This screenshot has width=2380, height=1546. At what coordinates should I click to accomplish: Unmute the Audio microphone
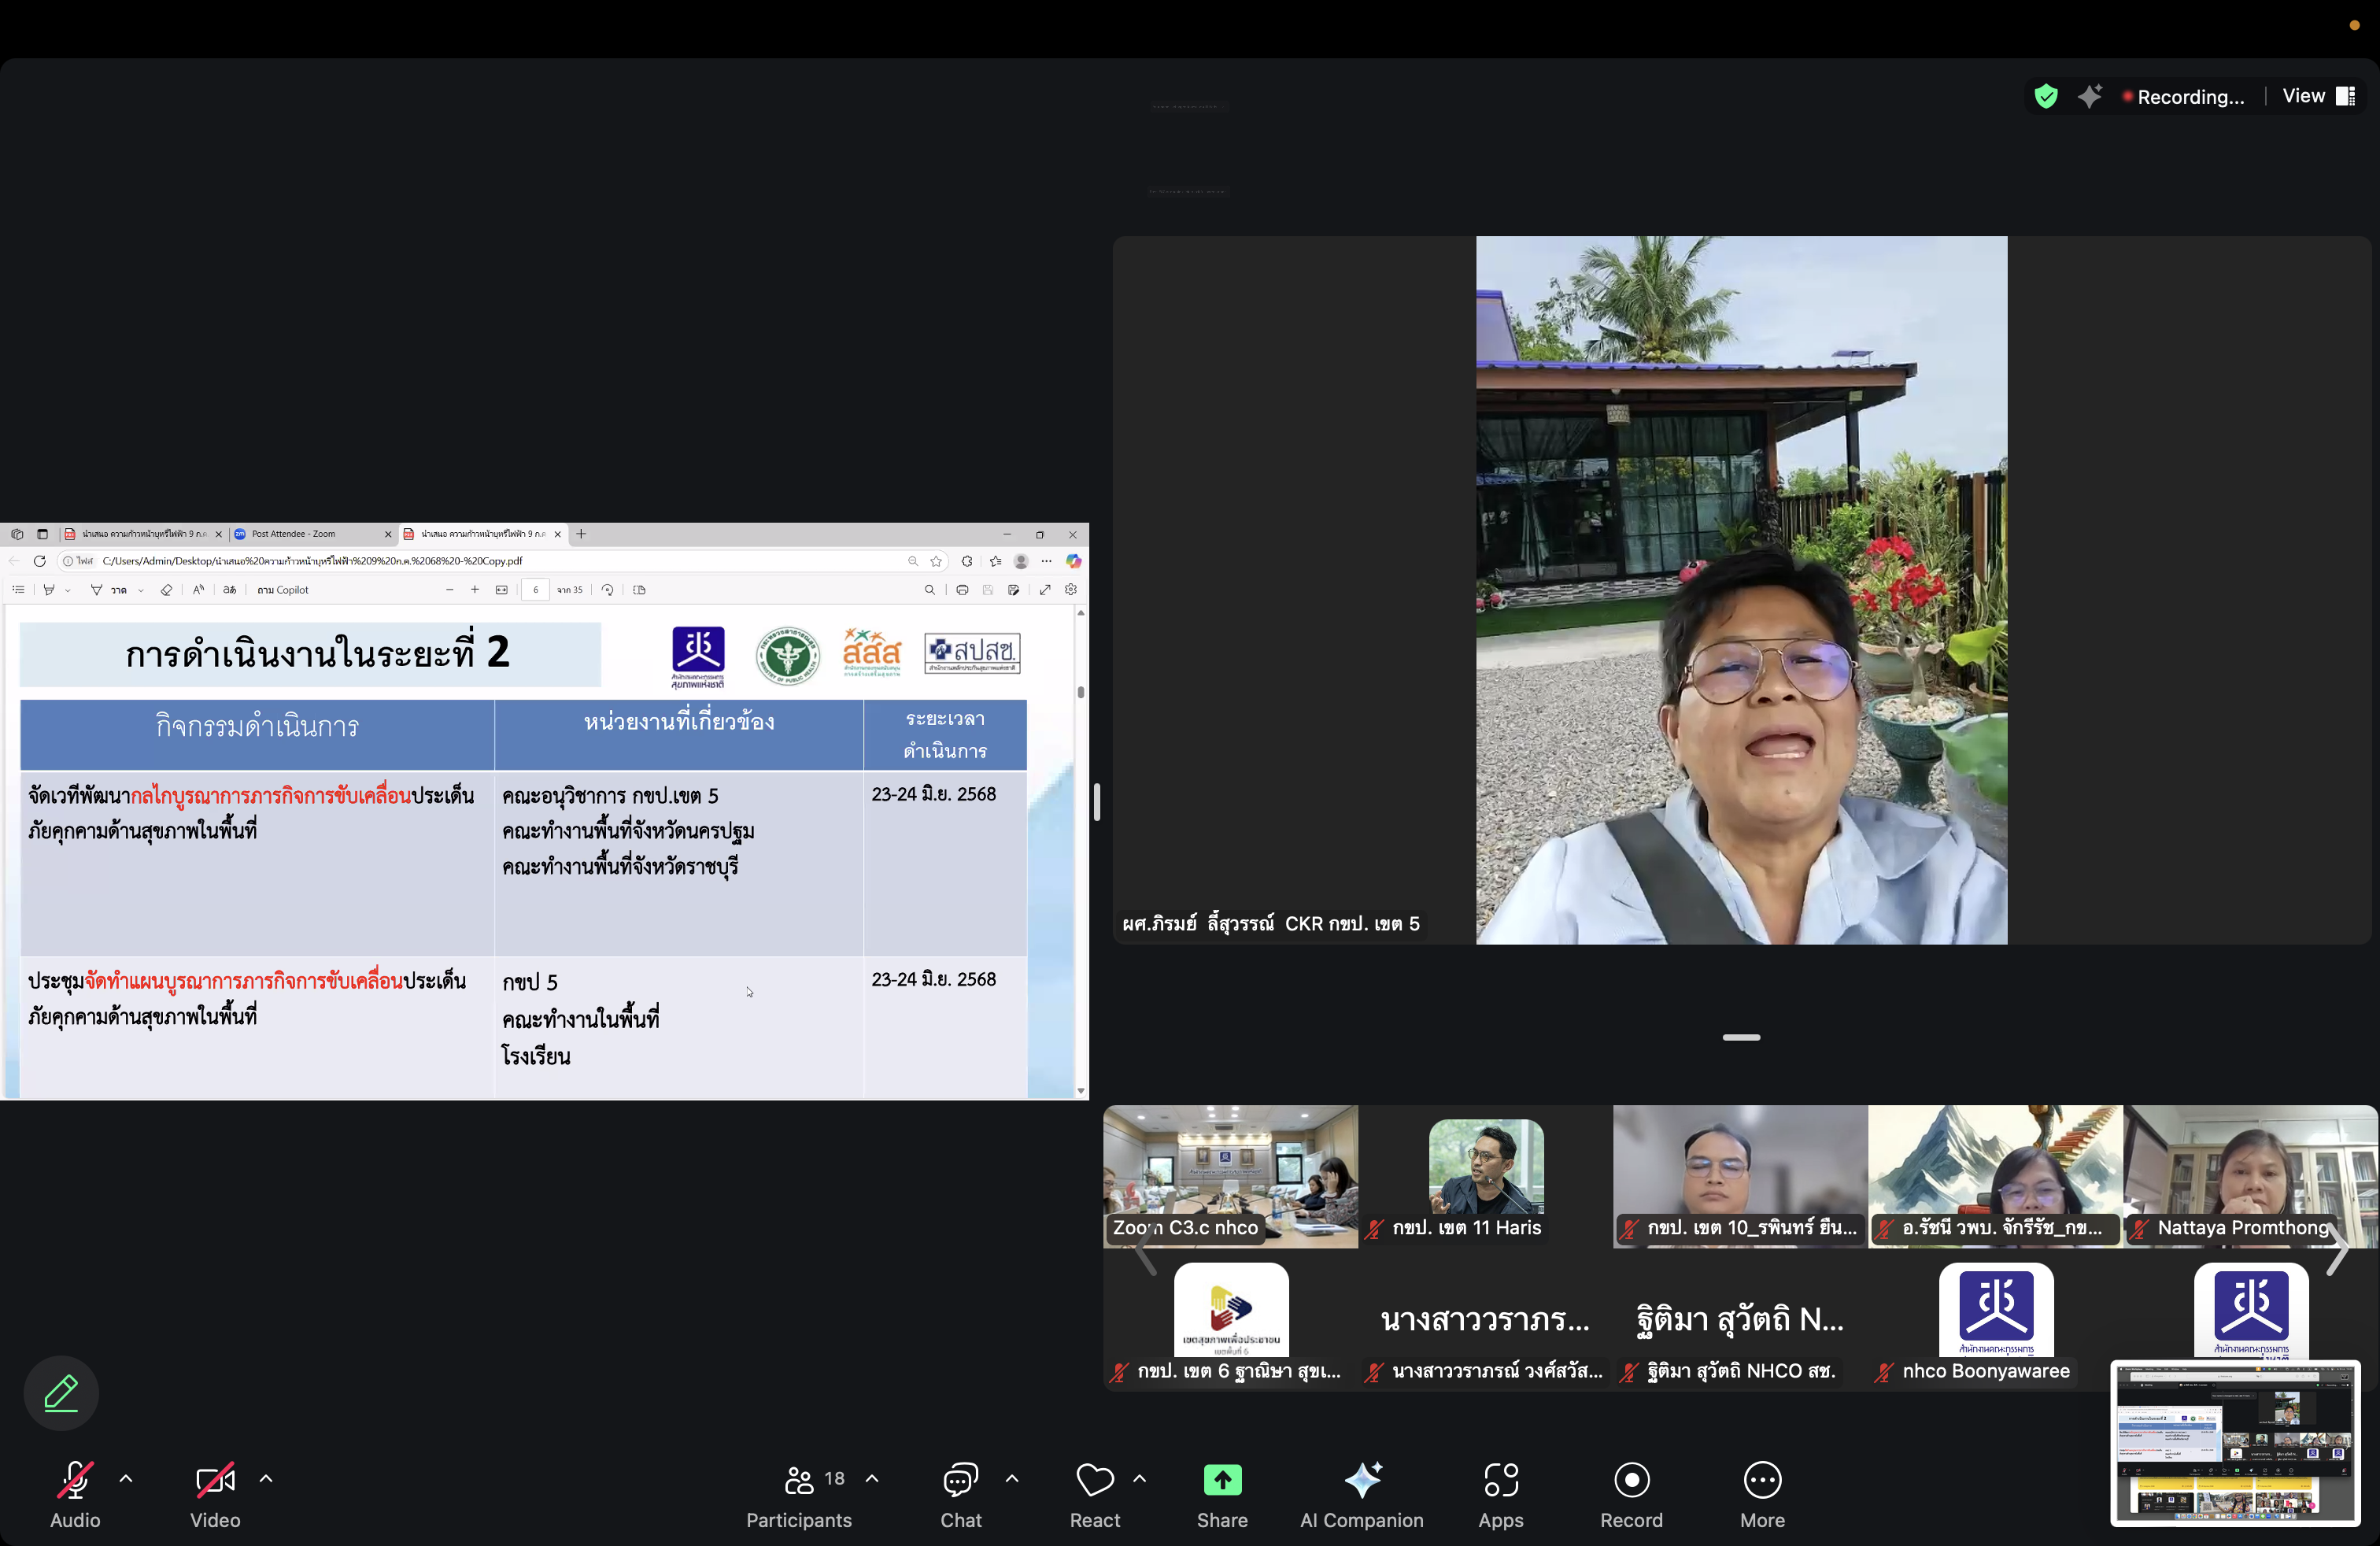(x=75, y=1480)
